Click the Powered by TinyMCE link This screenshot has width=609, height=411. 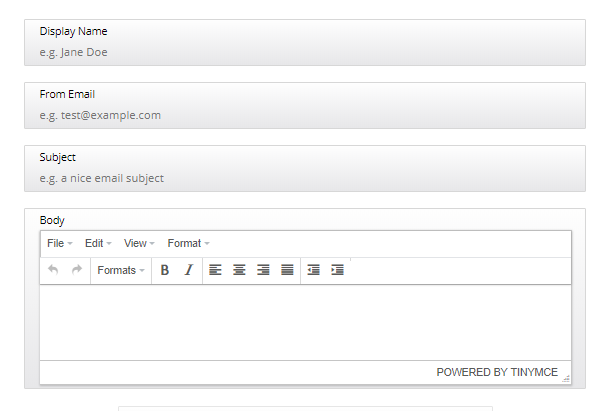497,372
